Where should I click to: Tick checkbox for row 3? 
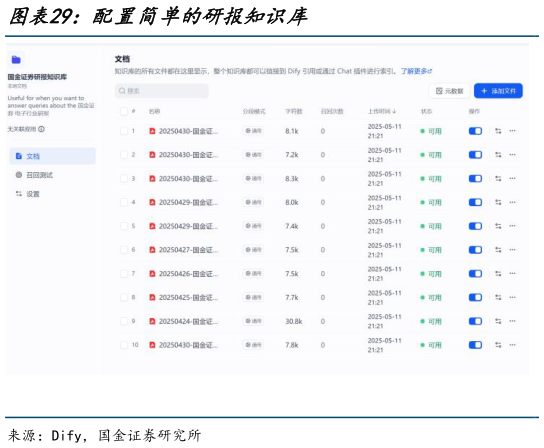124,179
